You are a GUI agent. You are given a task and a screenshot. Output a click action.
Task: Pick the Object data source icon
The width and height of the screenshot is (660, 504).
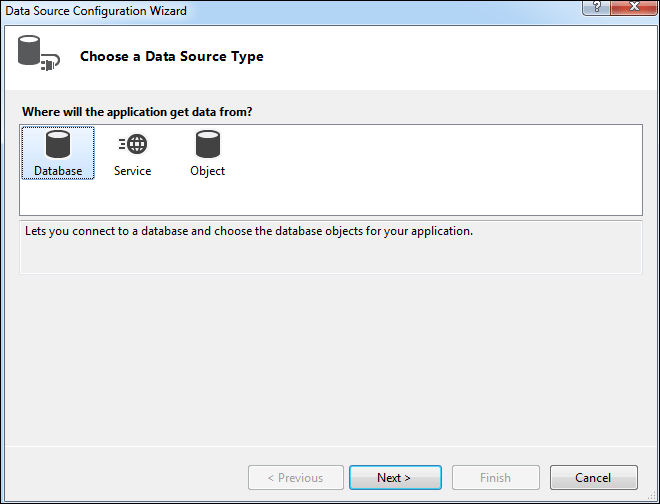point(208,145)
